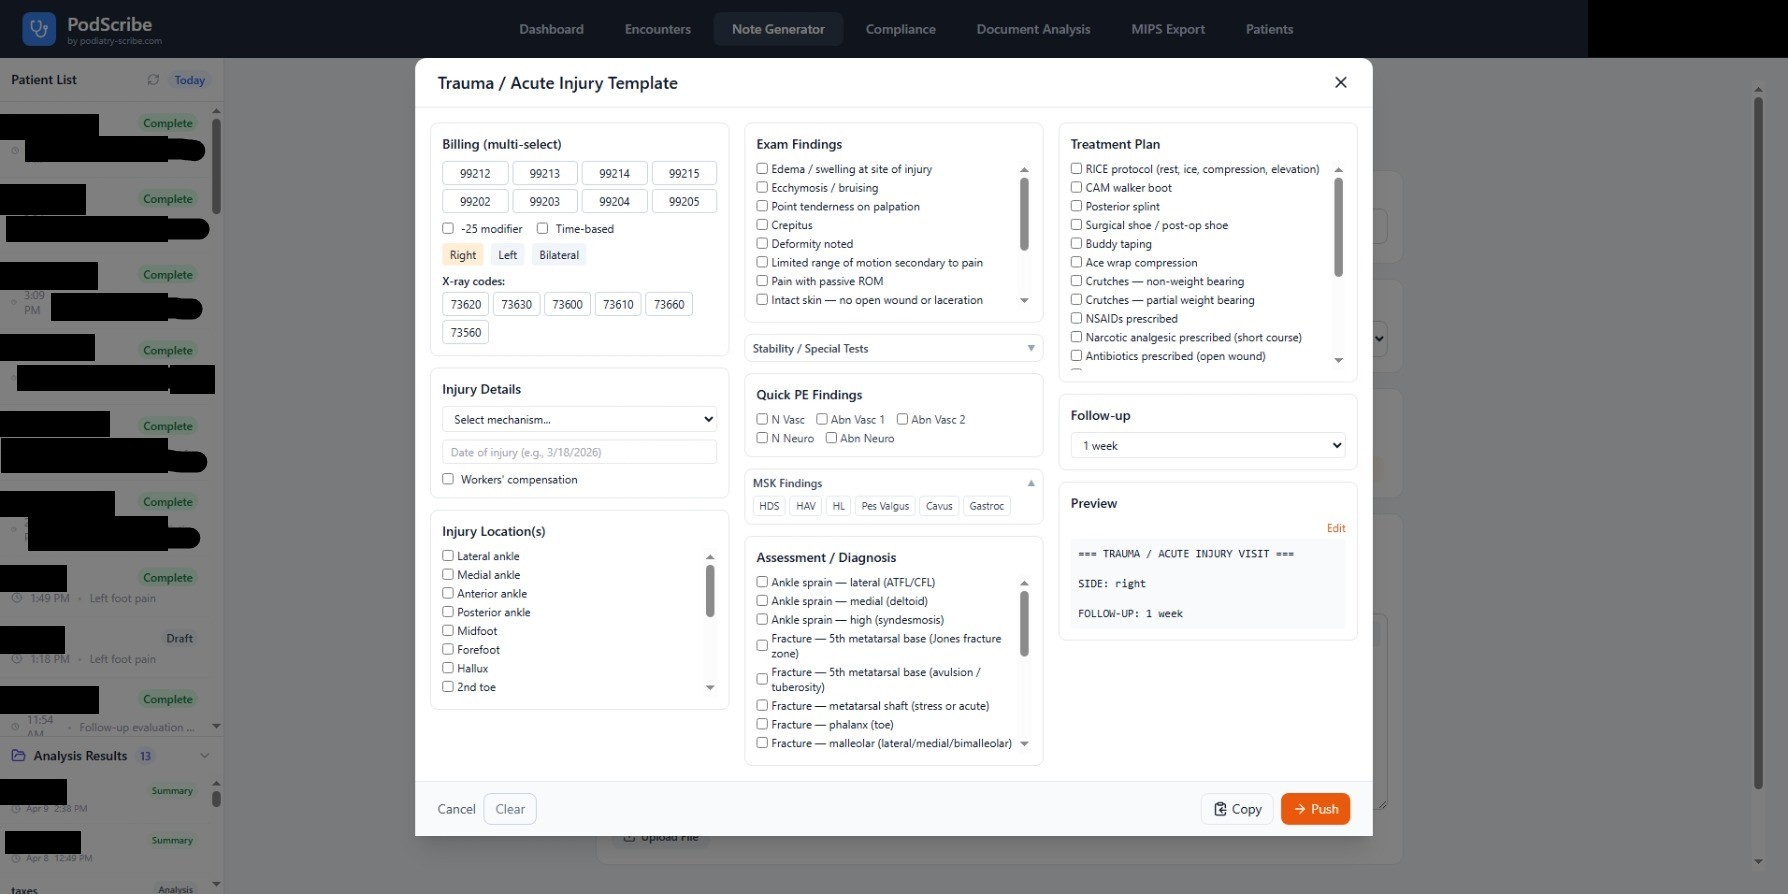The image size is (1788, 894).
Task: Click Cancel in the dialog
Action: tap(456, 809)
